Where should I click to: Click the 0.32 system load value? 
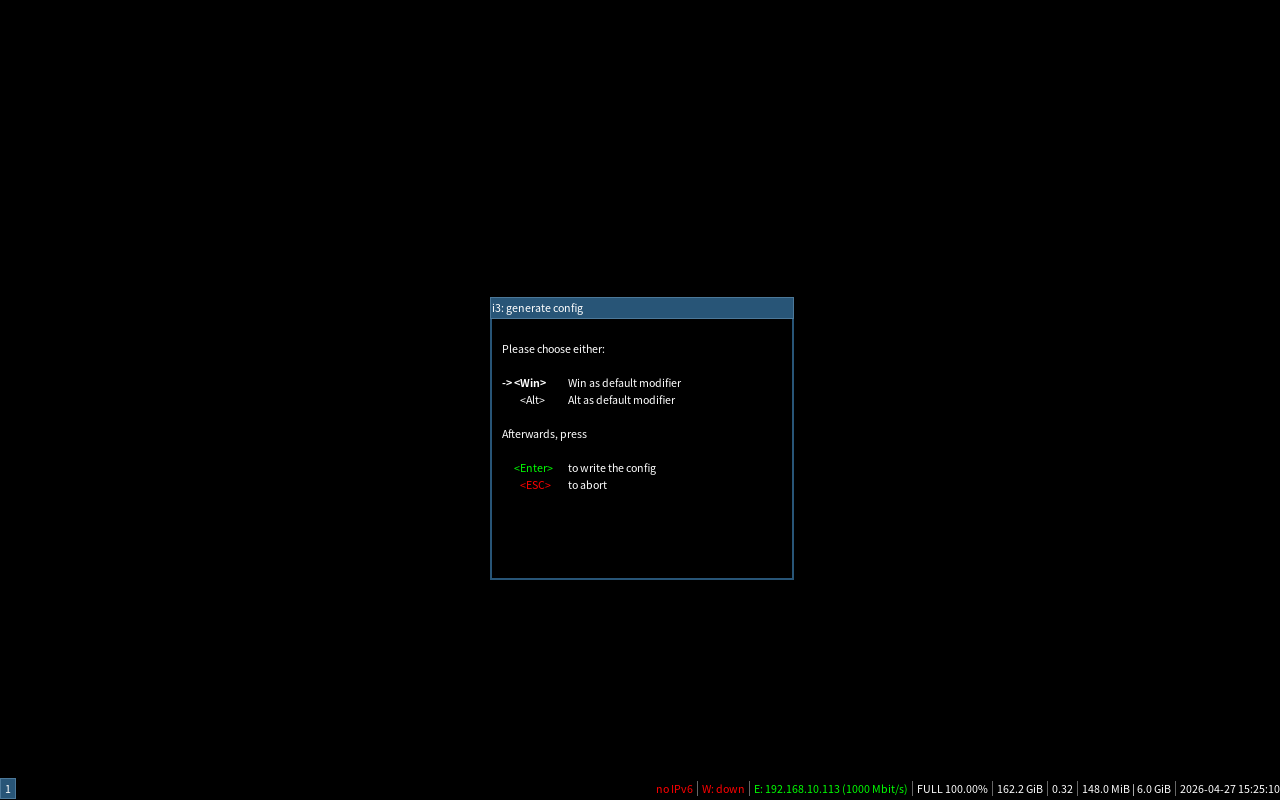[1062, 789]
